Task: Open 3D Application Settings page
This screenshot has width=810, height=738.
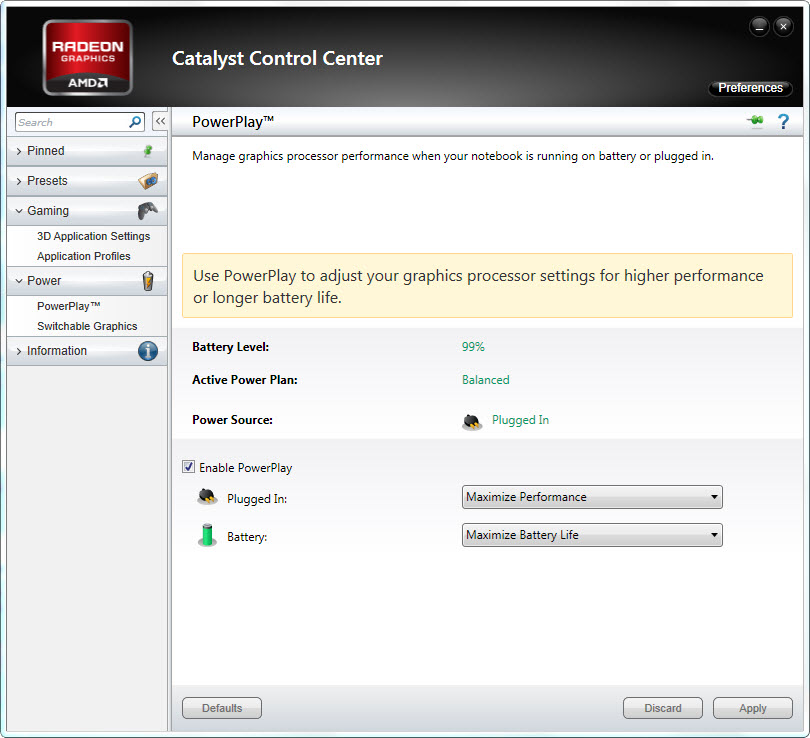Action: (x=93, y=236)
